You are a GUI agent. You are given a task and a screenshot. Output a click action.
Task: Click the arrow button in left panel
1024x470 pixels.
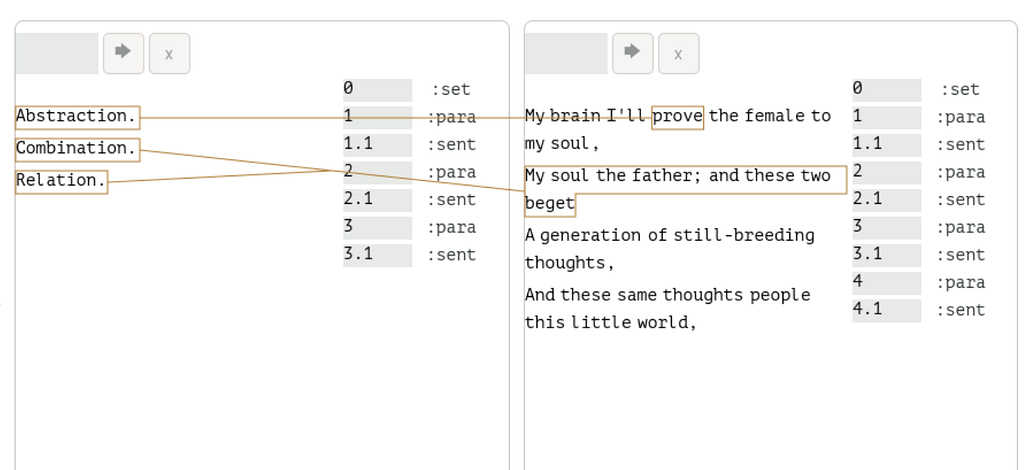coord(123,54)
